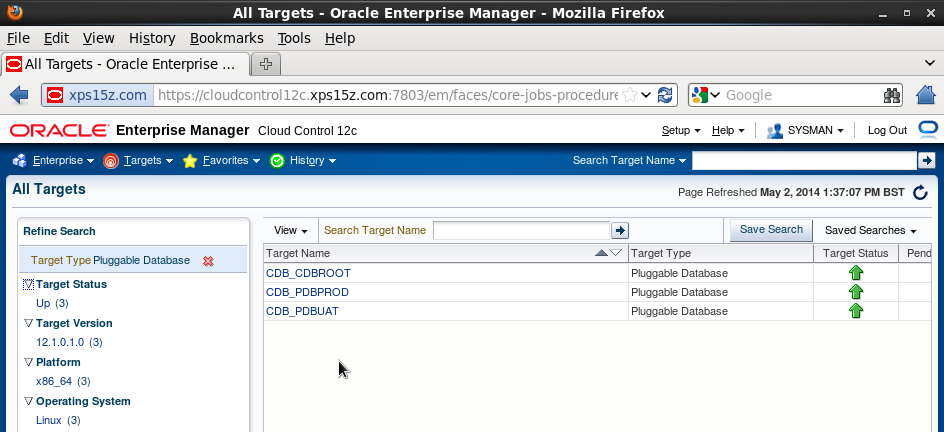Click the green status arrow for CDB_PDBPROD
The height and width of the screenshot is (432, 944).
(x=856, y=292)
